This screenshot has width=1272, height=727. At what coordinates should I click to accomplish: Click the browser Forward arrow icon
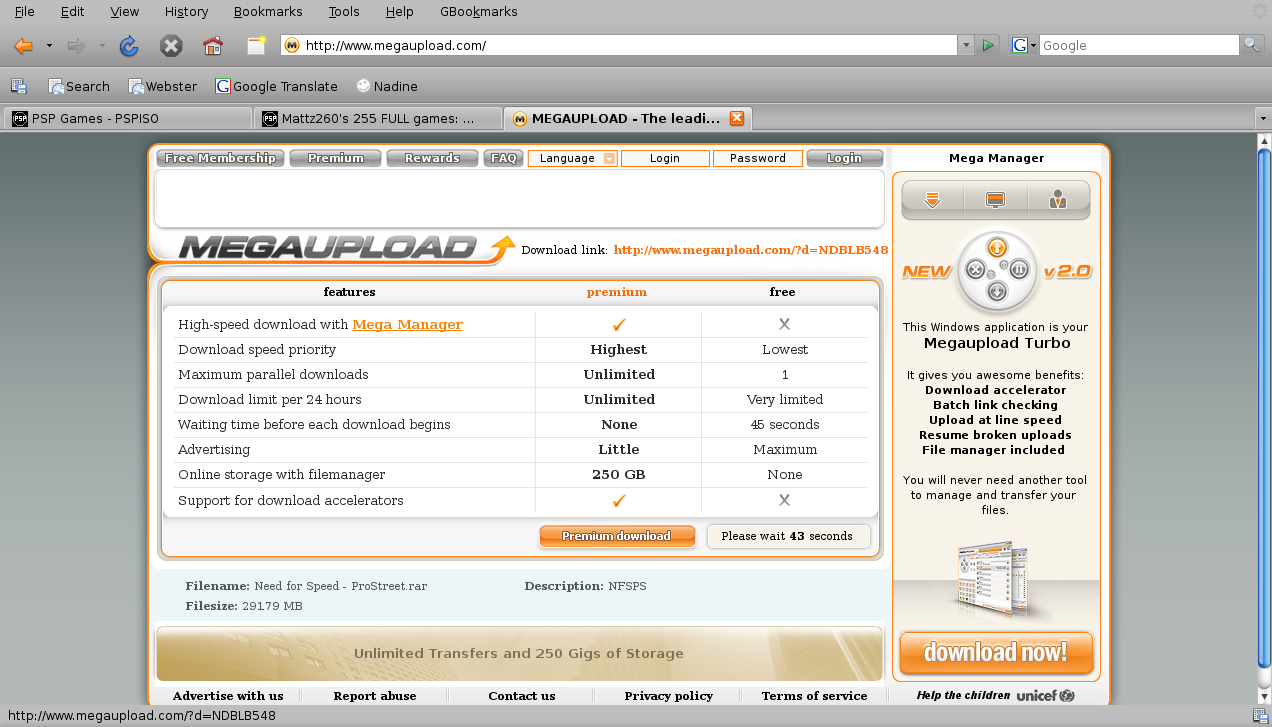pos(76,45)
